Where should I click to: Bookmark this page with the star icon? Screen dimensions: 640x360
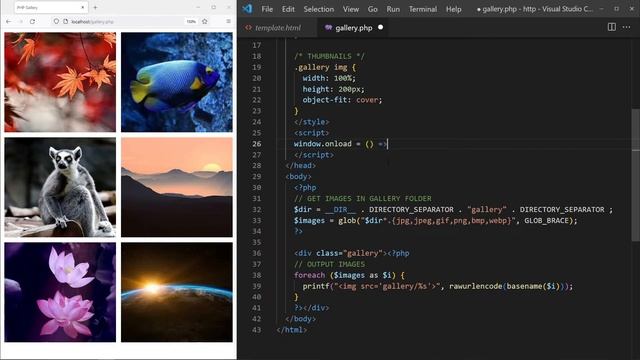point(205,21)
